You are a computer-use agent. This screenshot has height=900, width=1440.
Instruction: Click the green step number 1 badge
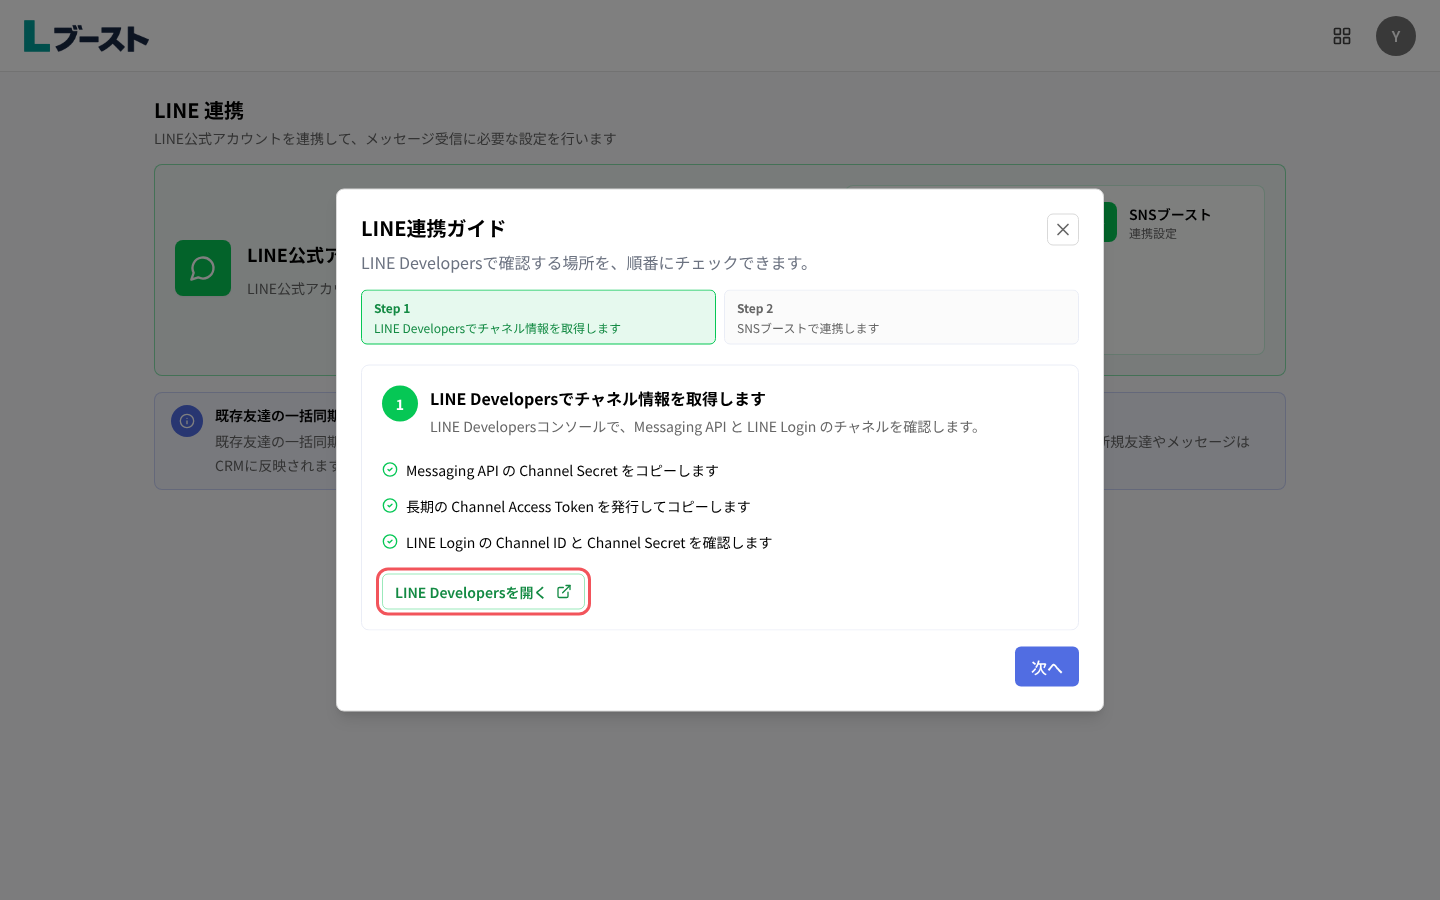click(400, 404)
